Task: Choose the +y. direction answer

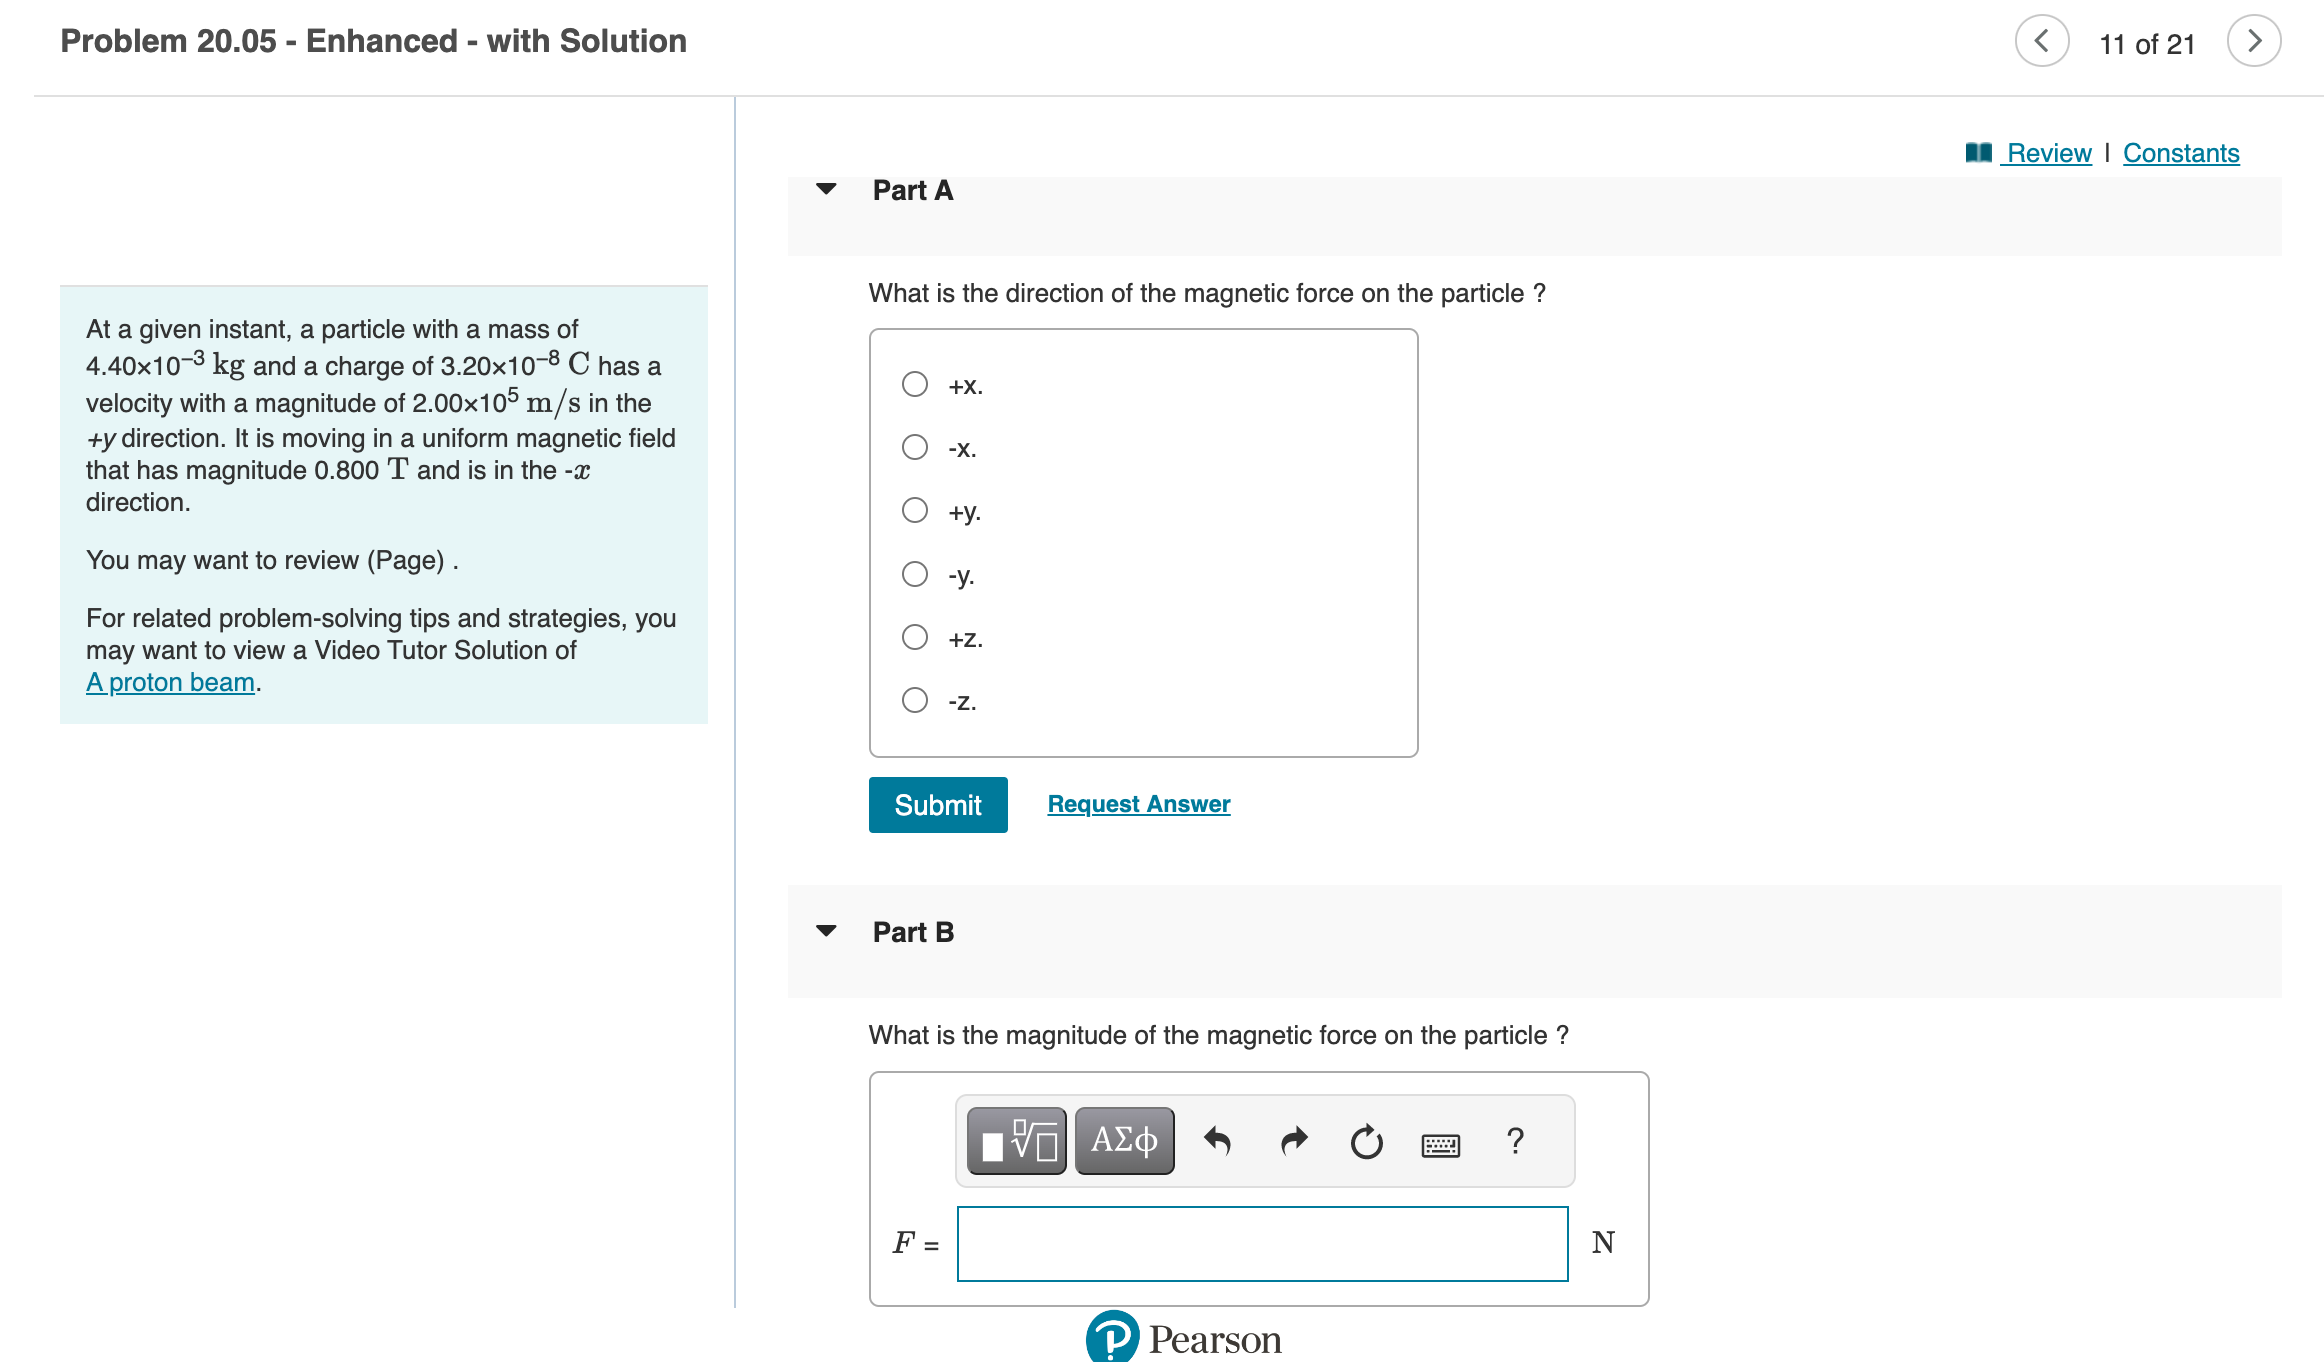Action: [914, 511]
